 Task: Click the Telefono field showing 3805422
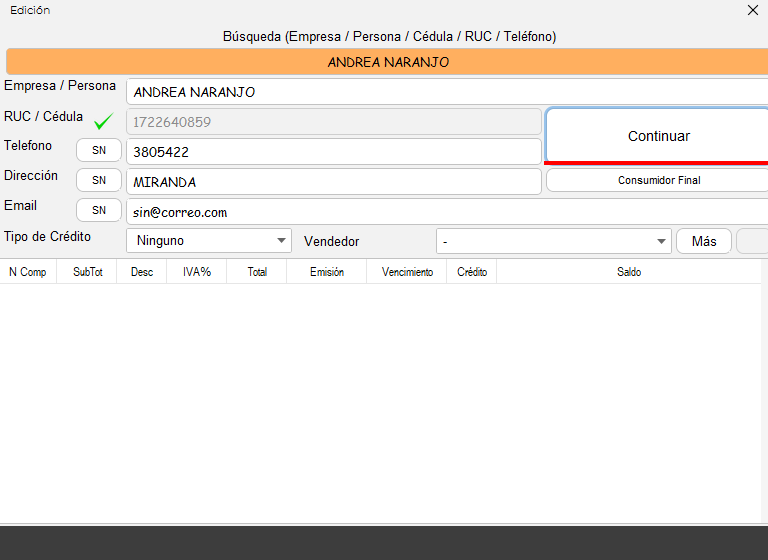click(x=333, y=152)
